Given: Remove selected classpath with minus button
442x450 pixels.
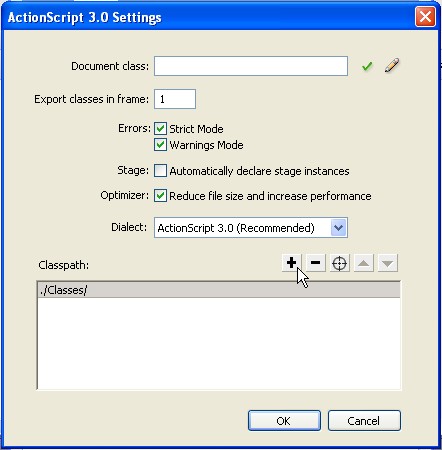Looking at the screenshot, I should 315,263.
